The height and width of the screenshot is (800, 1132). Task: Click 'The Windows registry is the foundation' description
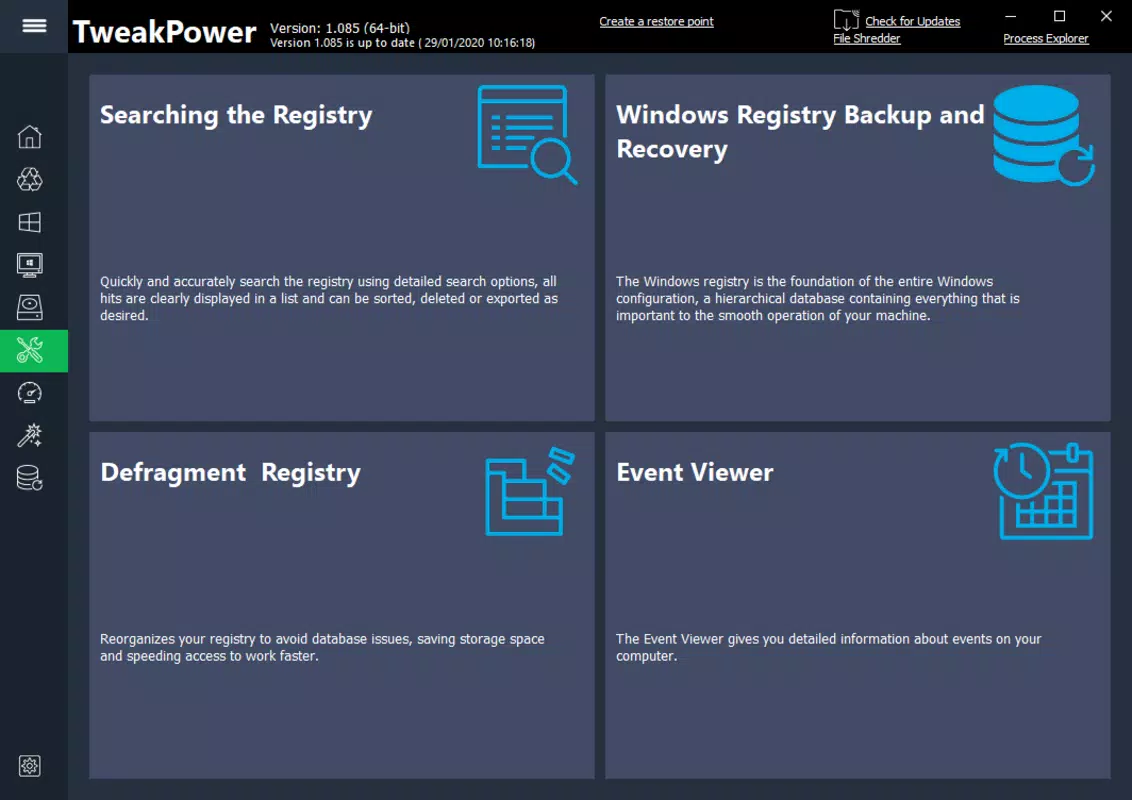coord(817,298)
